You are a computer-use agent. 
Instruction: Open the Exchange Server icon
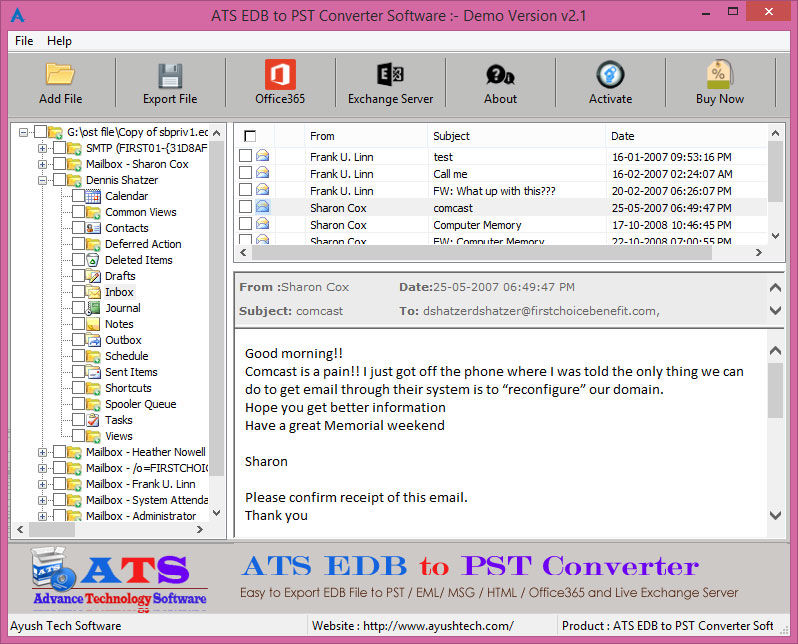(x=390, y=74)
